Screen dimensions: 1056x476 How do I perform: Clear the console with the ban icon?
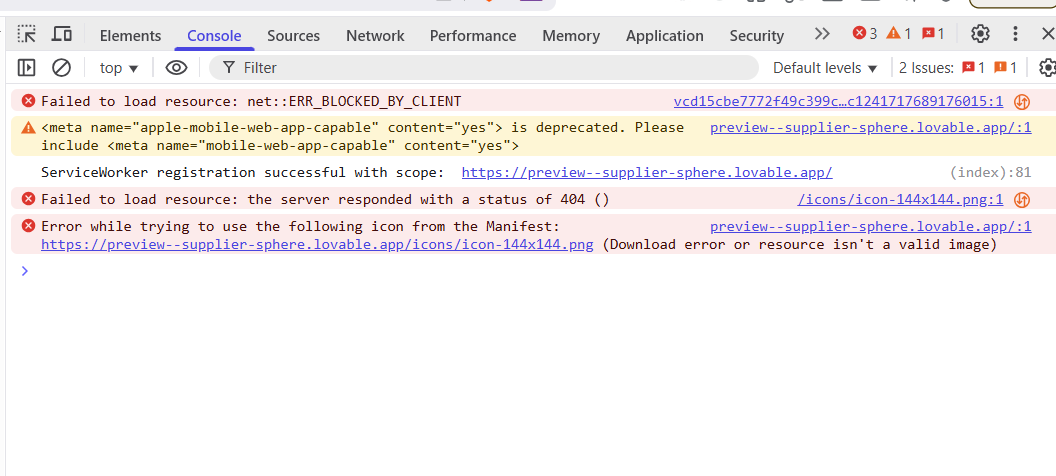[61, 68]
